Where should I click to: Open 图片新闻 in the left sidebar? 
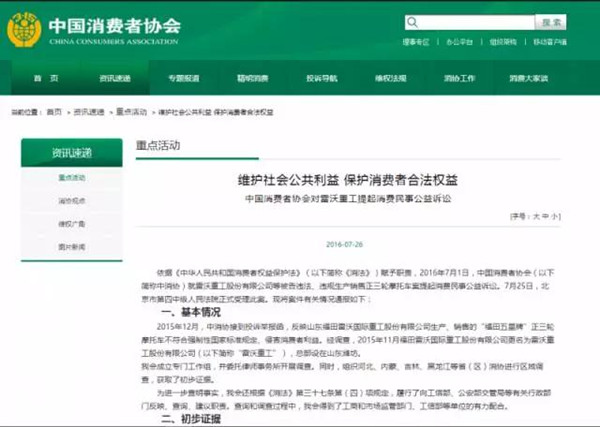click(x=72, y=247)
